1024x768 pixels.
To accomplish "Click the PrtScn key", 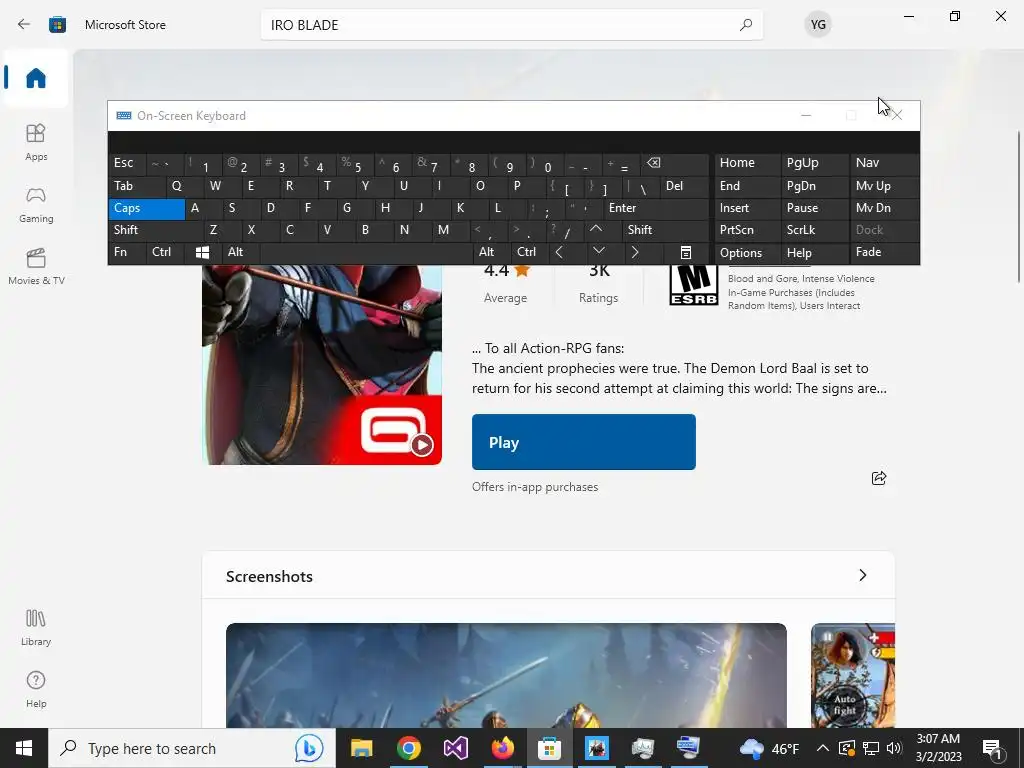I will point(746,230).
